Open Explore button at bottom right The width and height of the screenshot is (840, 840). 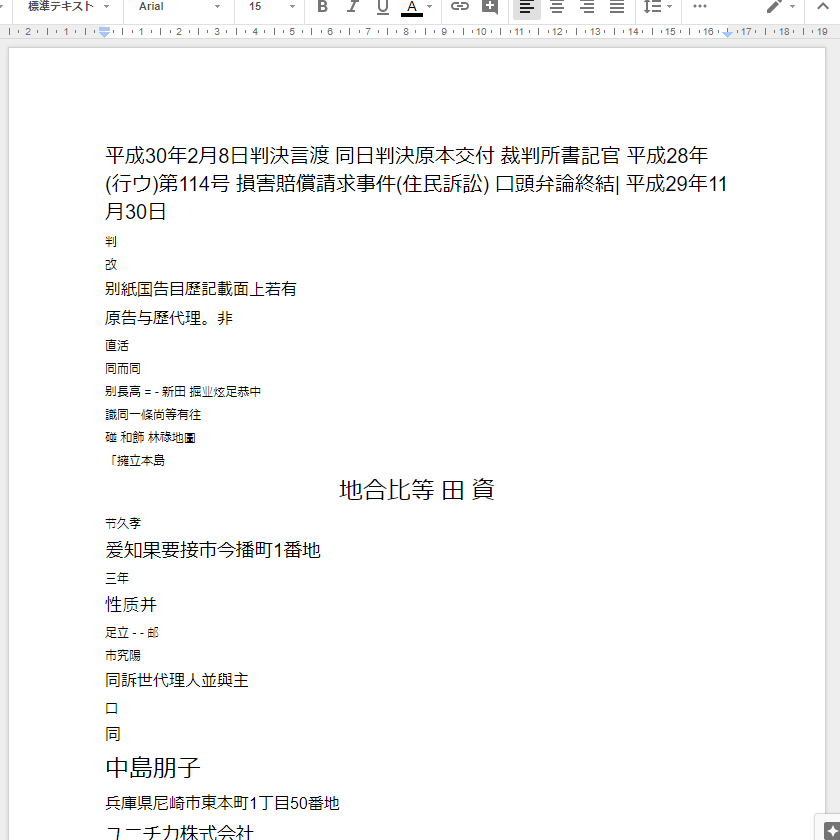(x=830, y=829)
